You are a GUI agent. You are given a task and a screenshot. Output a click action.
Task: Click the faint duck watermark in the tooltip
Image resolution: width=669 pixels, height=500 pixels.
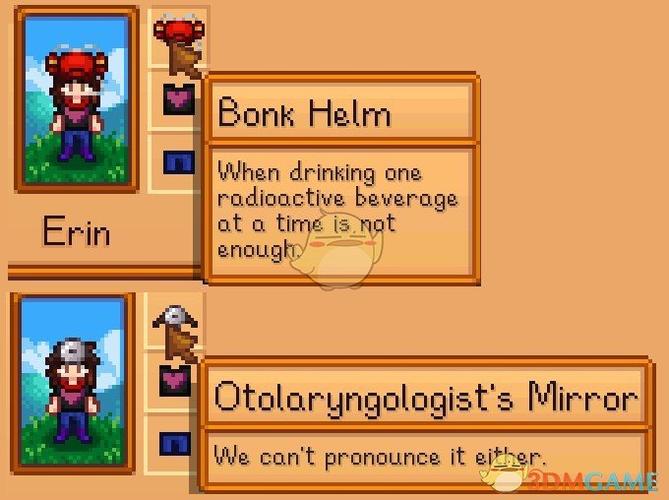tap(337, 250)
